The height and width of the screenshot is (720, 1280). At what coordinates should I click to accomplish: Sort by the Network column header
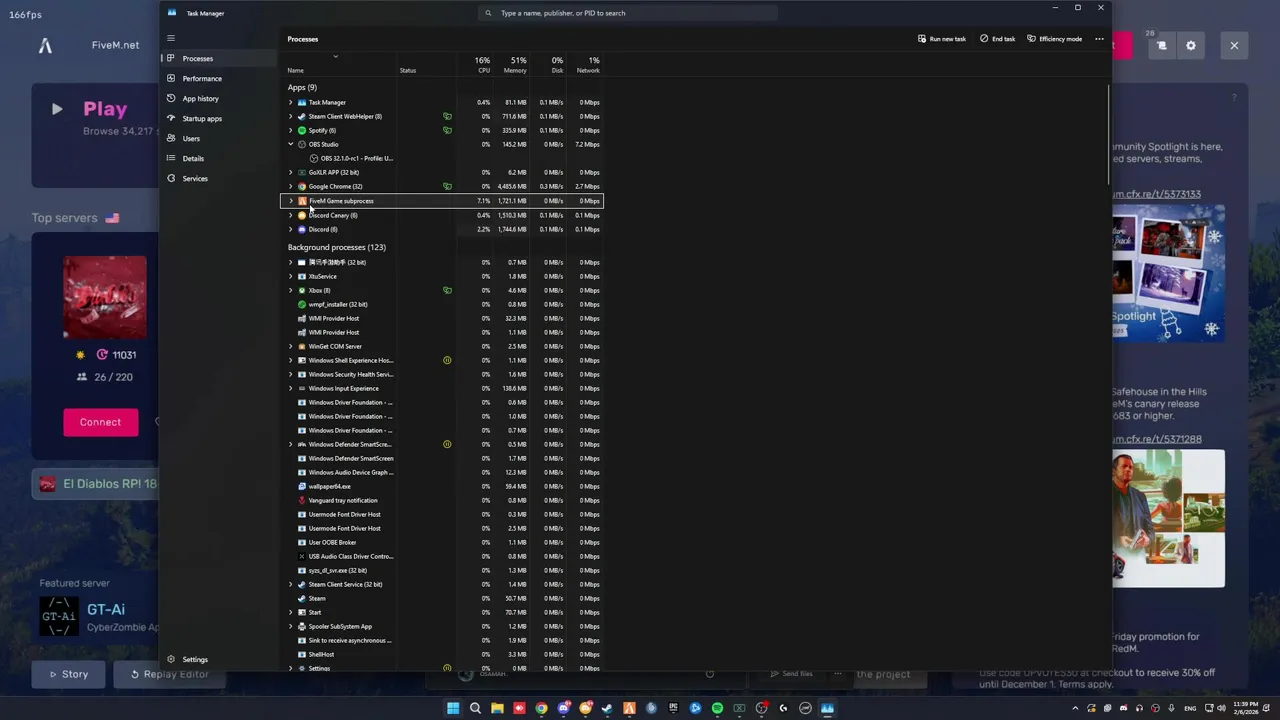coord(587,65)
